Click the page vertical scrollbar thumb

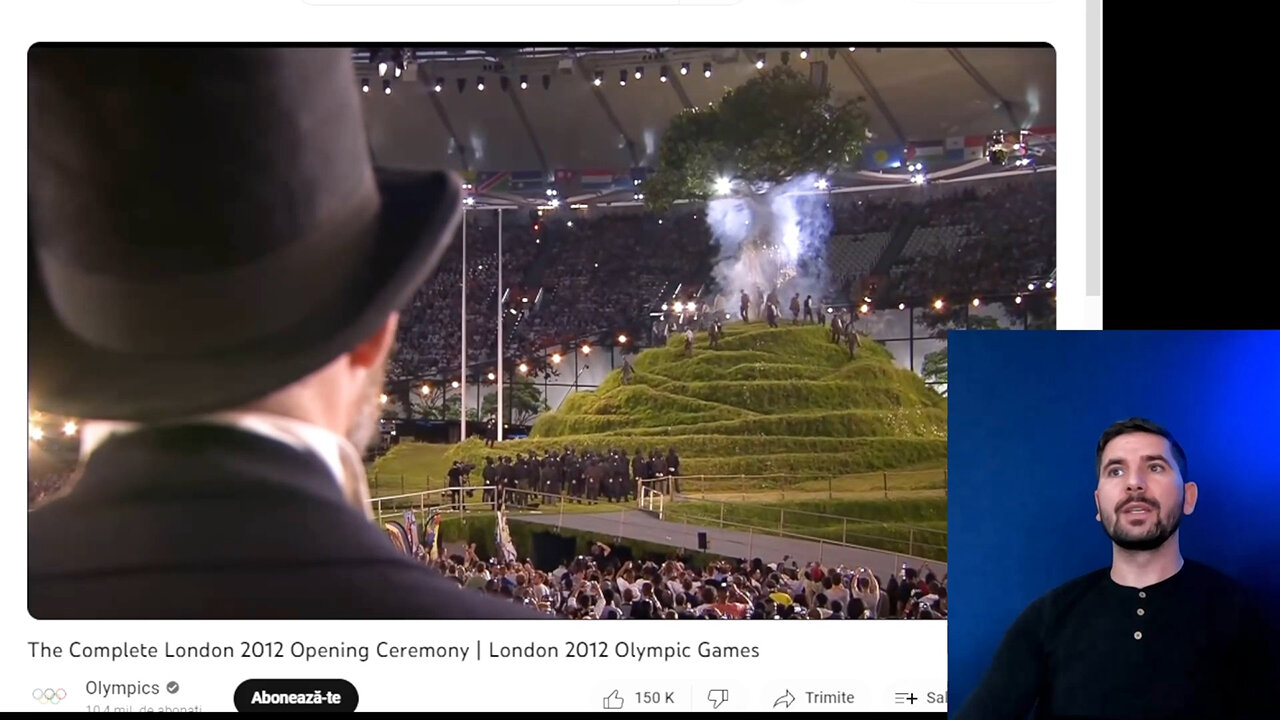tap(1094, 148)
